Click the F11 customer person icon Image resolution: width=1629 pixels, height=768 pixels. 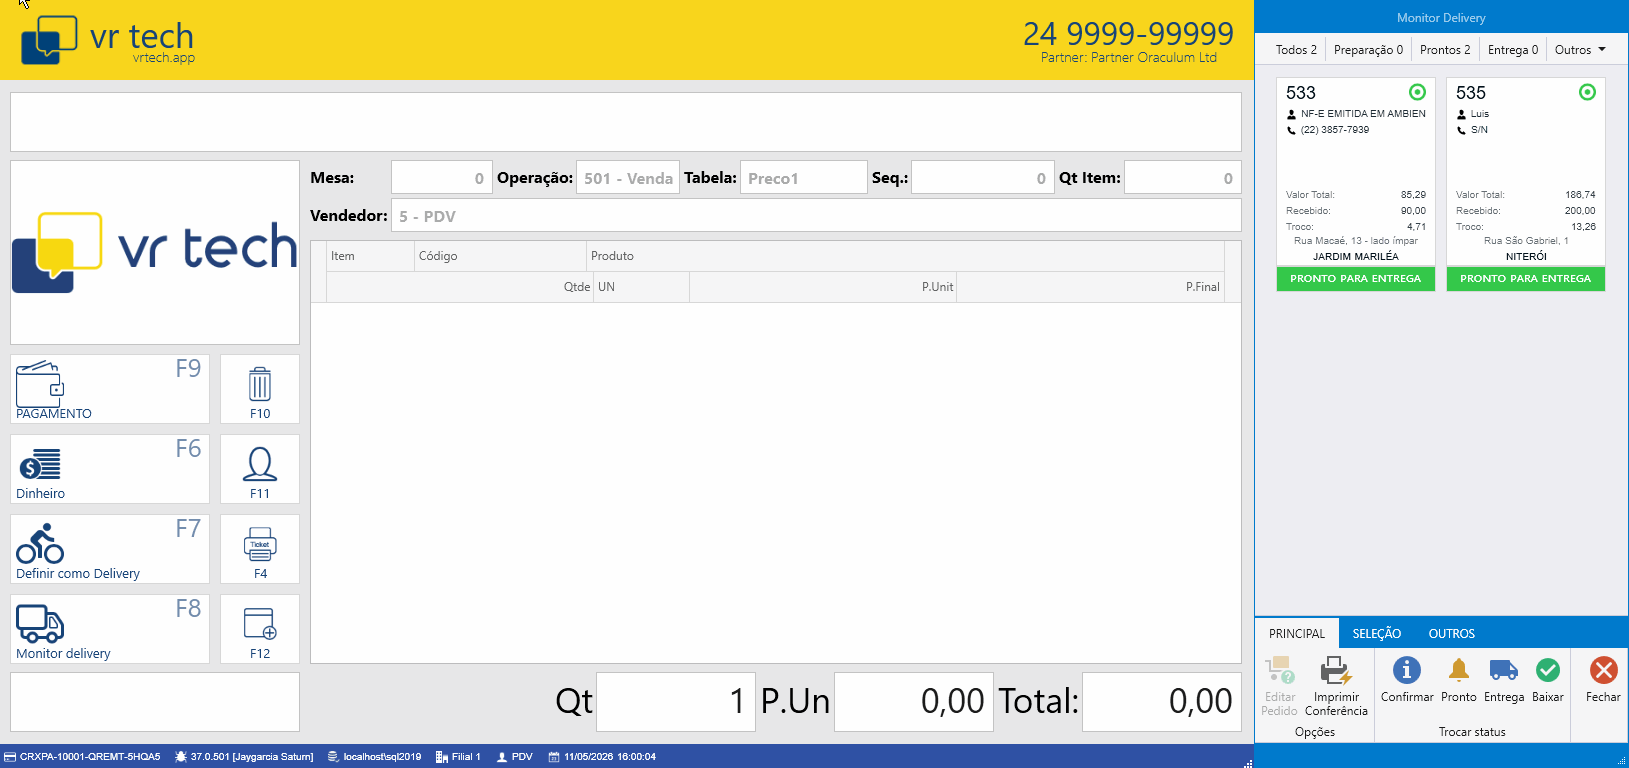(260, 464)
